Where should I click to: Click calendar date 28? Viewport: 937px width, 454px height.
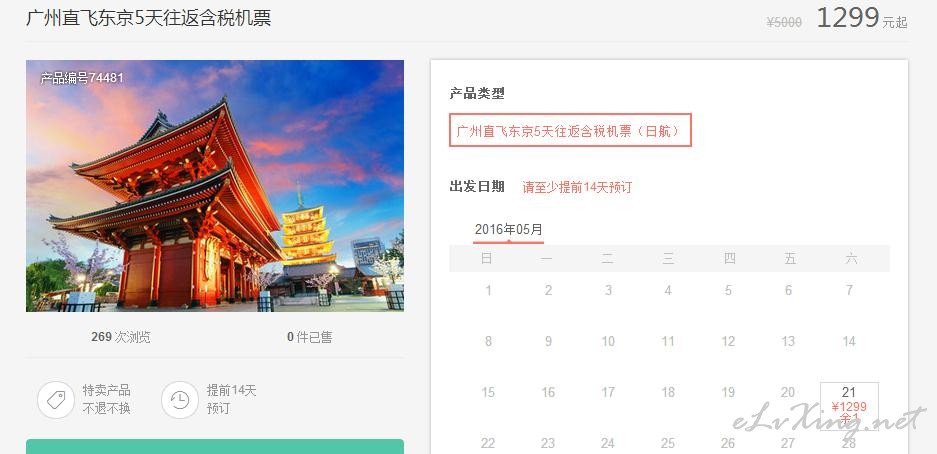(849, 443)
